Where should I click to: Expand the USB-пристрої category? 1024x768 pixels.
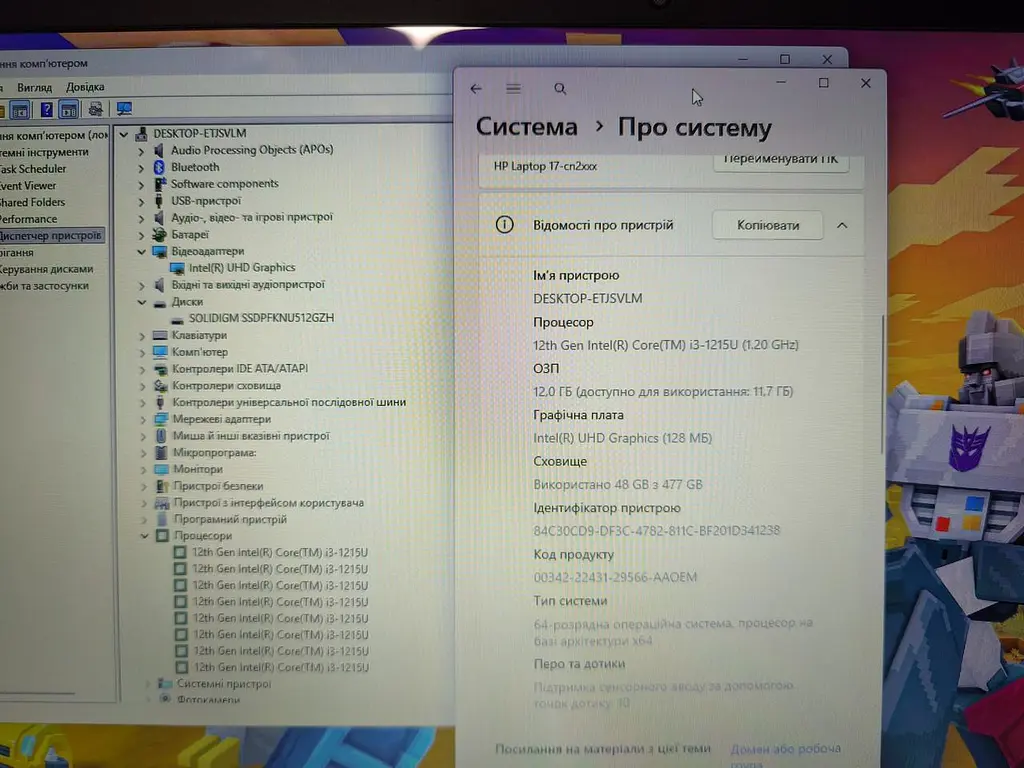point(141,202)
